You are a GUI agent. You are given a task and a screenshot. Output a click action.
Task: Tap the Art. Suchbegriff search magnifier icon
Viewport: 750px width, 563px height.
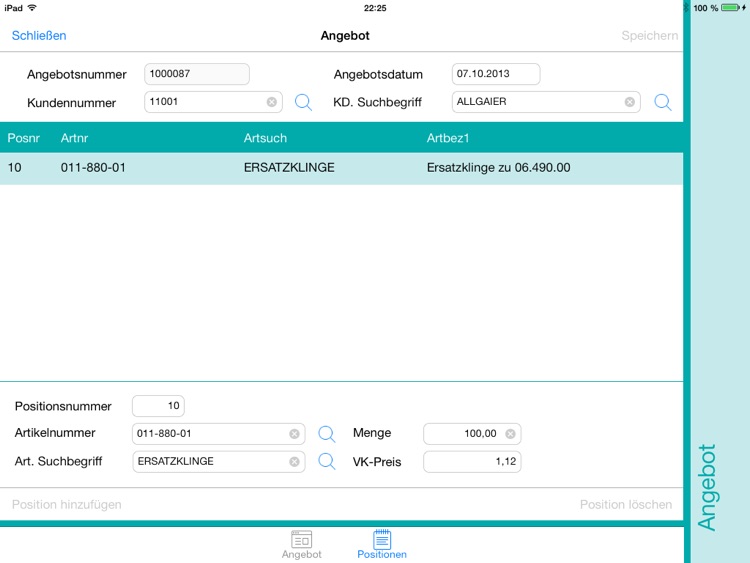click(x=327, y=462)
